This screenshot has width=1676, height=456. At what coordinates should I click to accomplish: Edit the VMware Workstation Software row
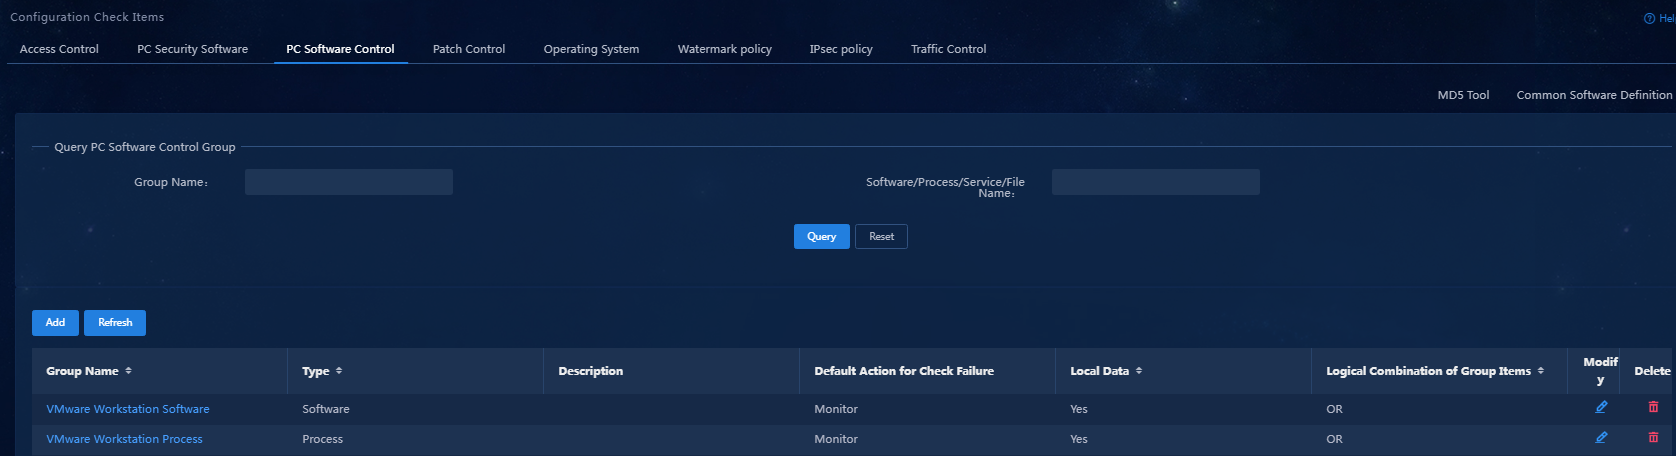tap(1601, 407)
